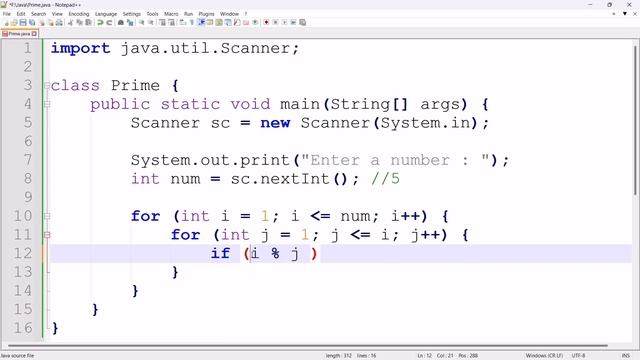This screenshot has height=360, width=640.
Task: Open the Window menu
Action: click(x=229, y=14)
